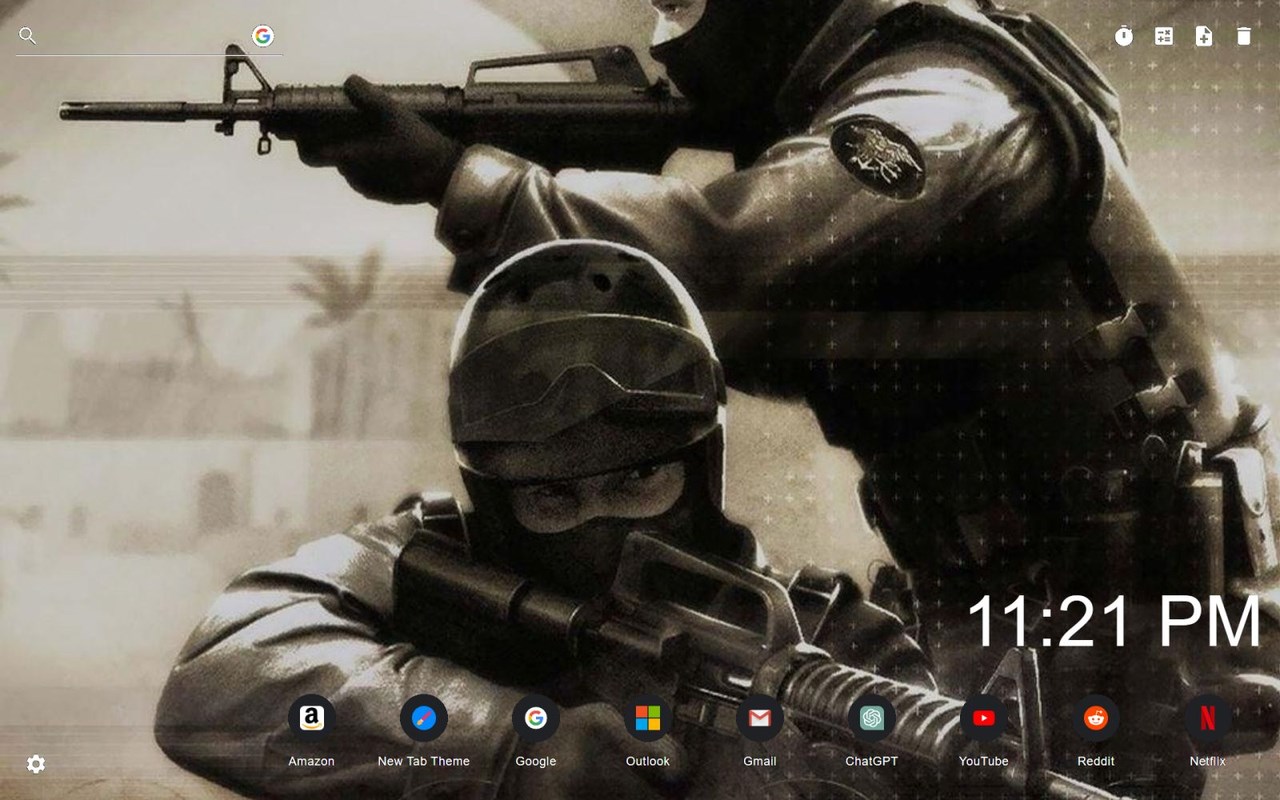Screen dimensions: 1280x800
Task: Click the search magnifier icon
Action: 28,36
